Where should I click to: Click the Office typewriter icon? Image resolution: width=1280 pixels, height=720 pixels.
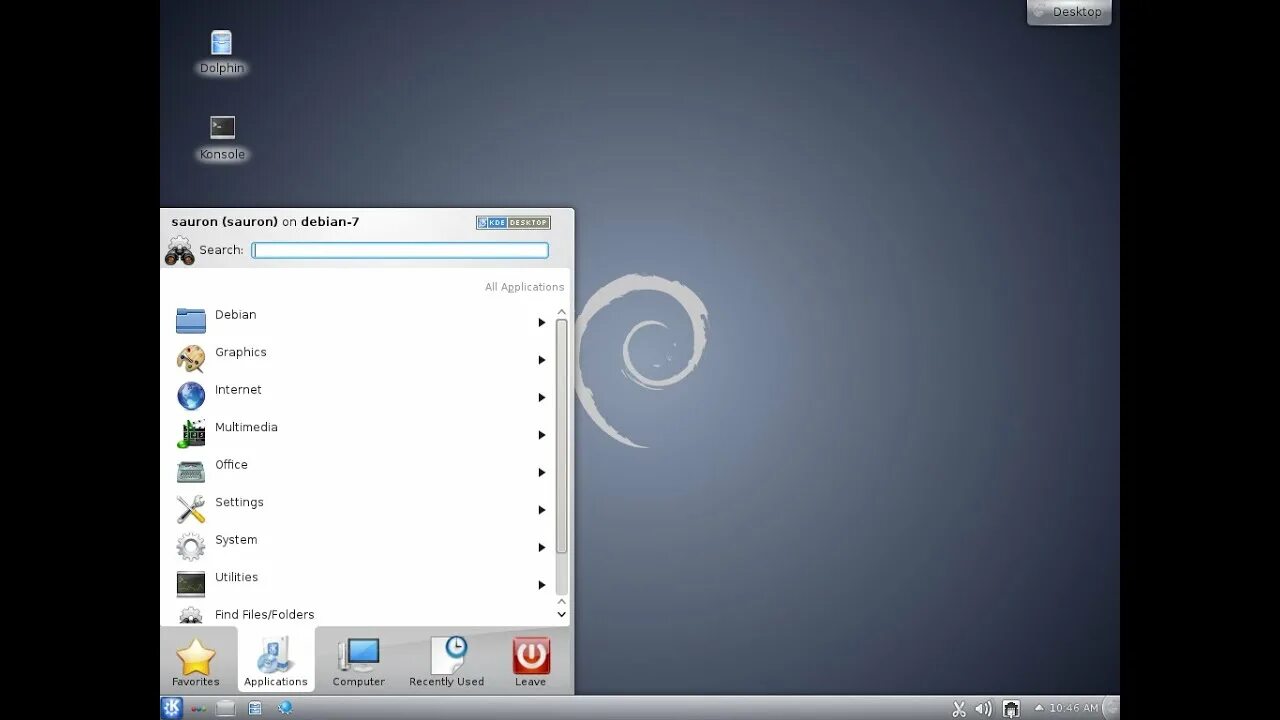[x=191, y=471]
